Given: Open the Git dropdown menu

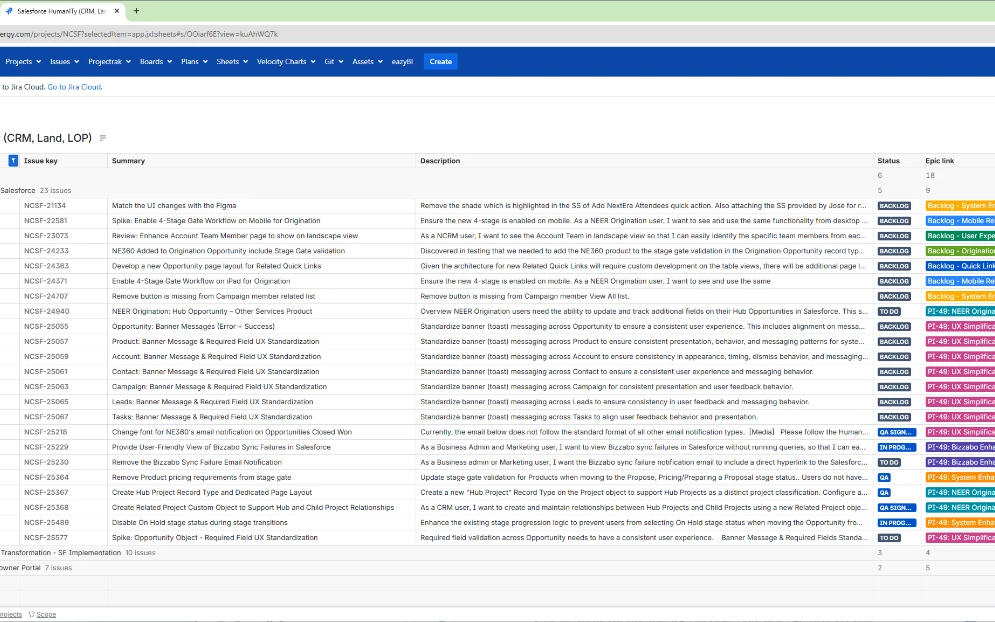Looking at the screenshot, I should tap(333, 62).
